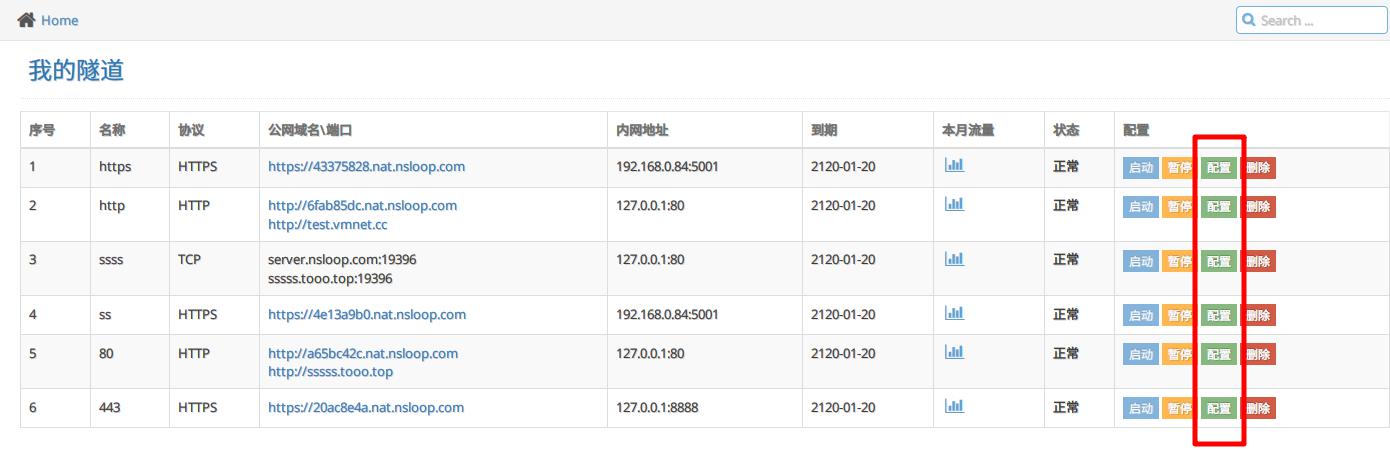This screenshot has height=453, width=1390.
Task: Show monthly traffic chart for ss tunnel
Action: pyautogui.click(x=954, y=313)
